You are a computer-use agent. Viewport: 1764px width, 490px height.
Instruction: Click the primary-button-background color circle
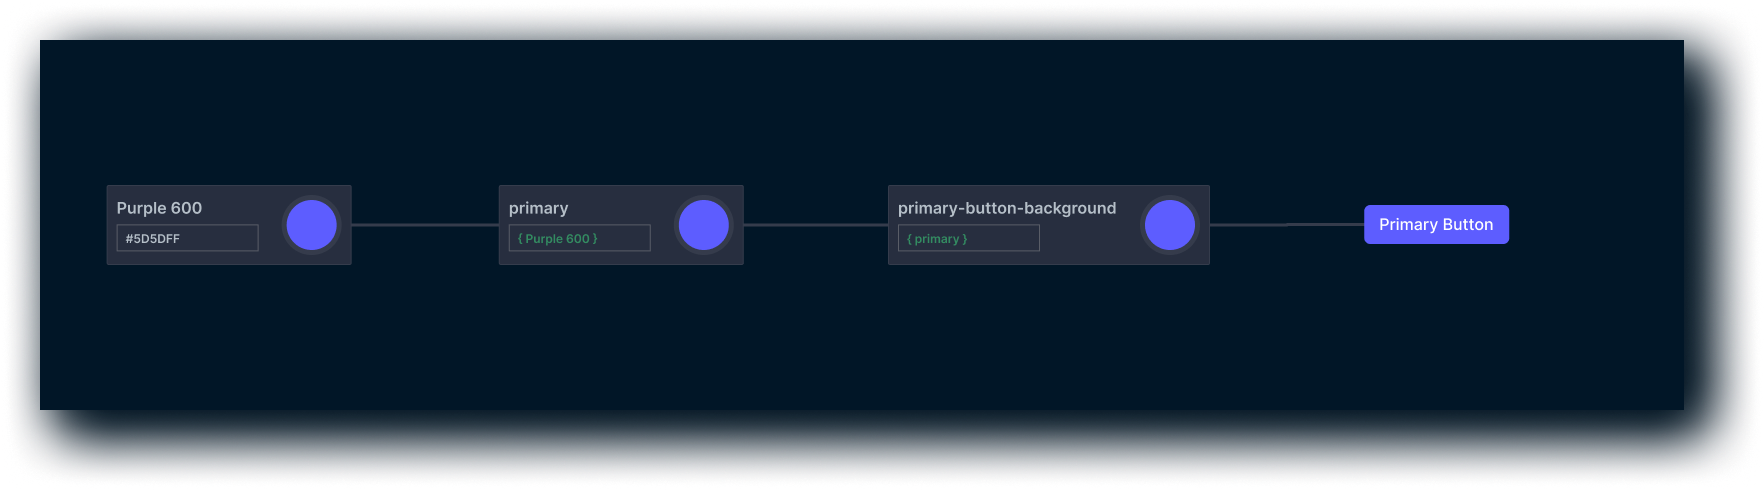[x=1169, y=225]
